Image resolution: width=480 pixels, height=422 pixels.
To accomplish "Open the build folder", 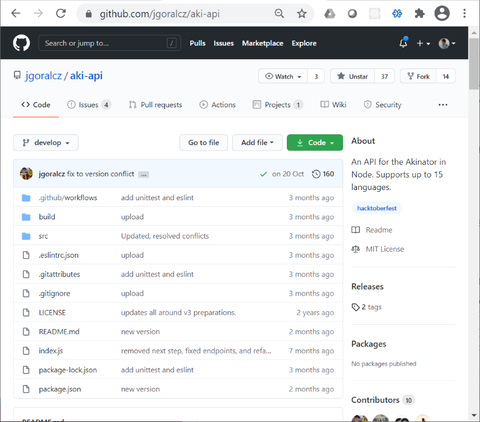I will click(47, 217).
